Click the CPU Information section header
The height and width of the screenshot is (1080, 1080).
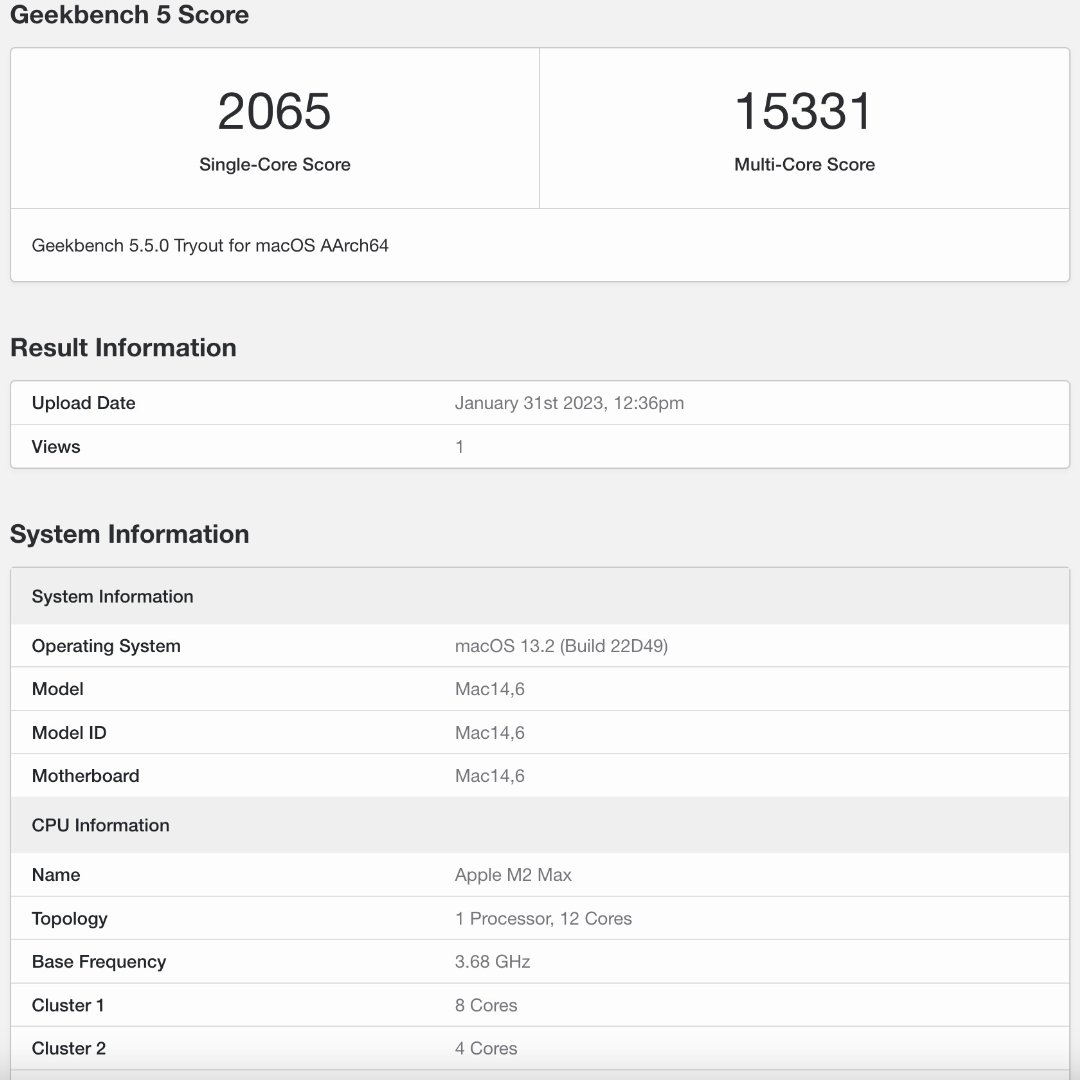[x=540, y=825]
